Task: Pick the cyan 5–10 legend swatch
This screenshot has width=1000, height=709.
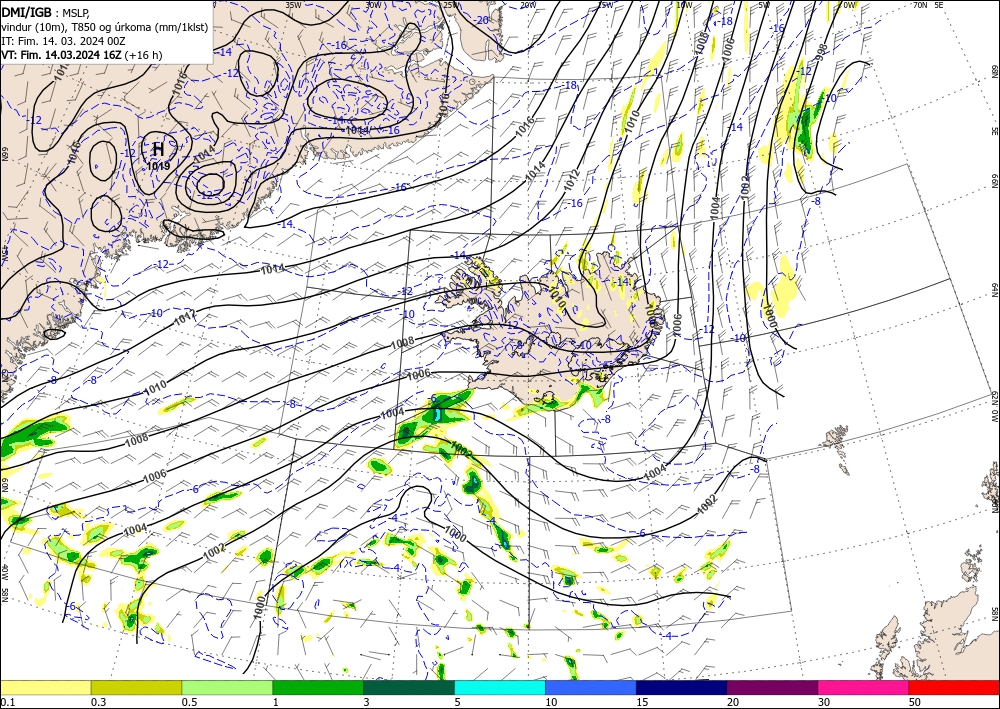Action: pyautogui.click(x=500, y=687)
